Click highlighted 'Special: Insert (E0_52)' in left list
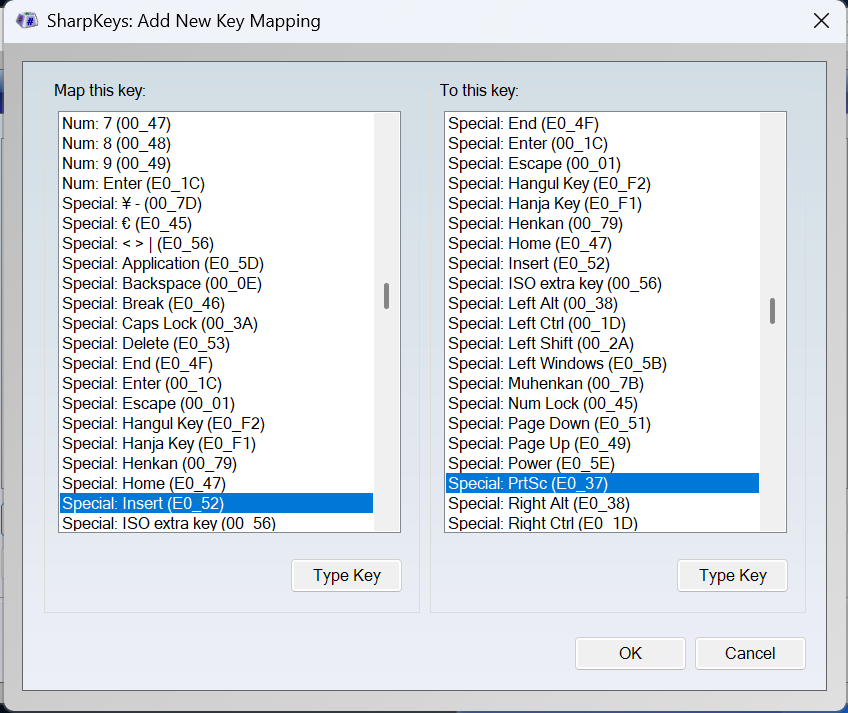848x713 pixels. tap(216, 503)
